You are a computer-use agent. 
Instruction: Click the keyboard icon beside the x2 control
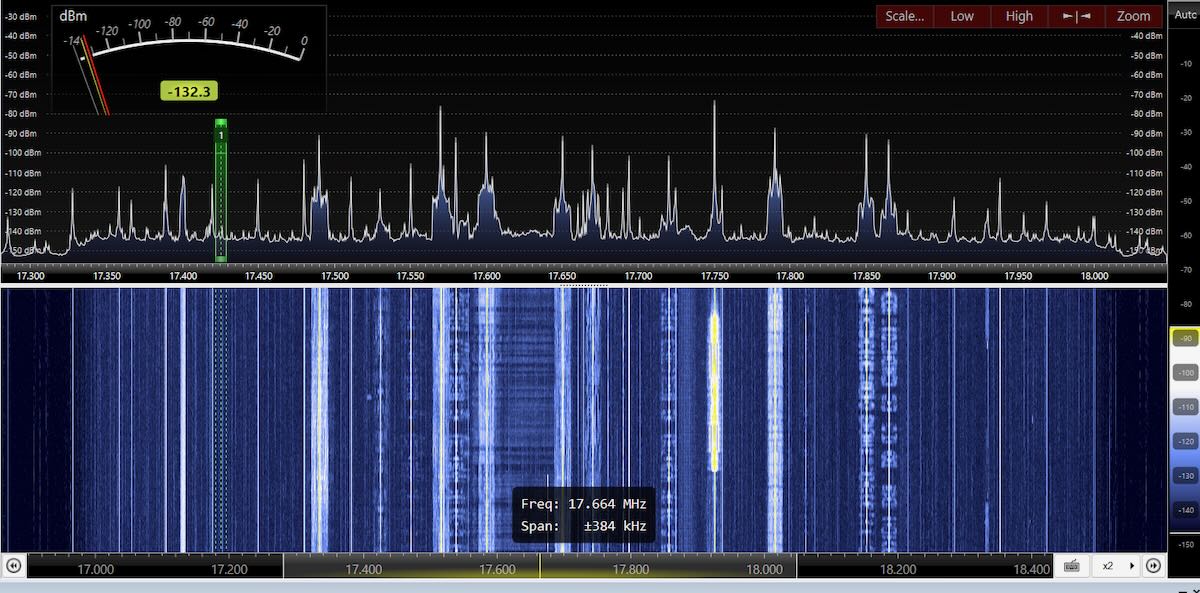click(1071, 566)
